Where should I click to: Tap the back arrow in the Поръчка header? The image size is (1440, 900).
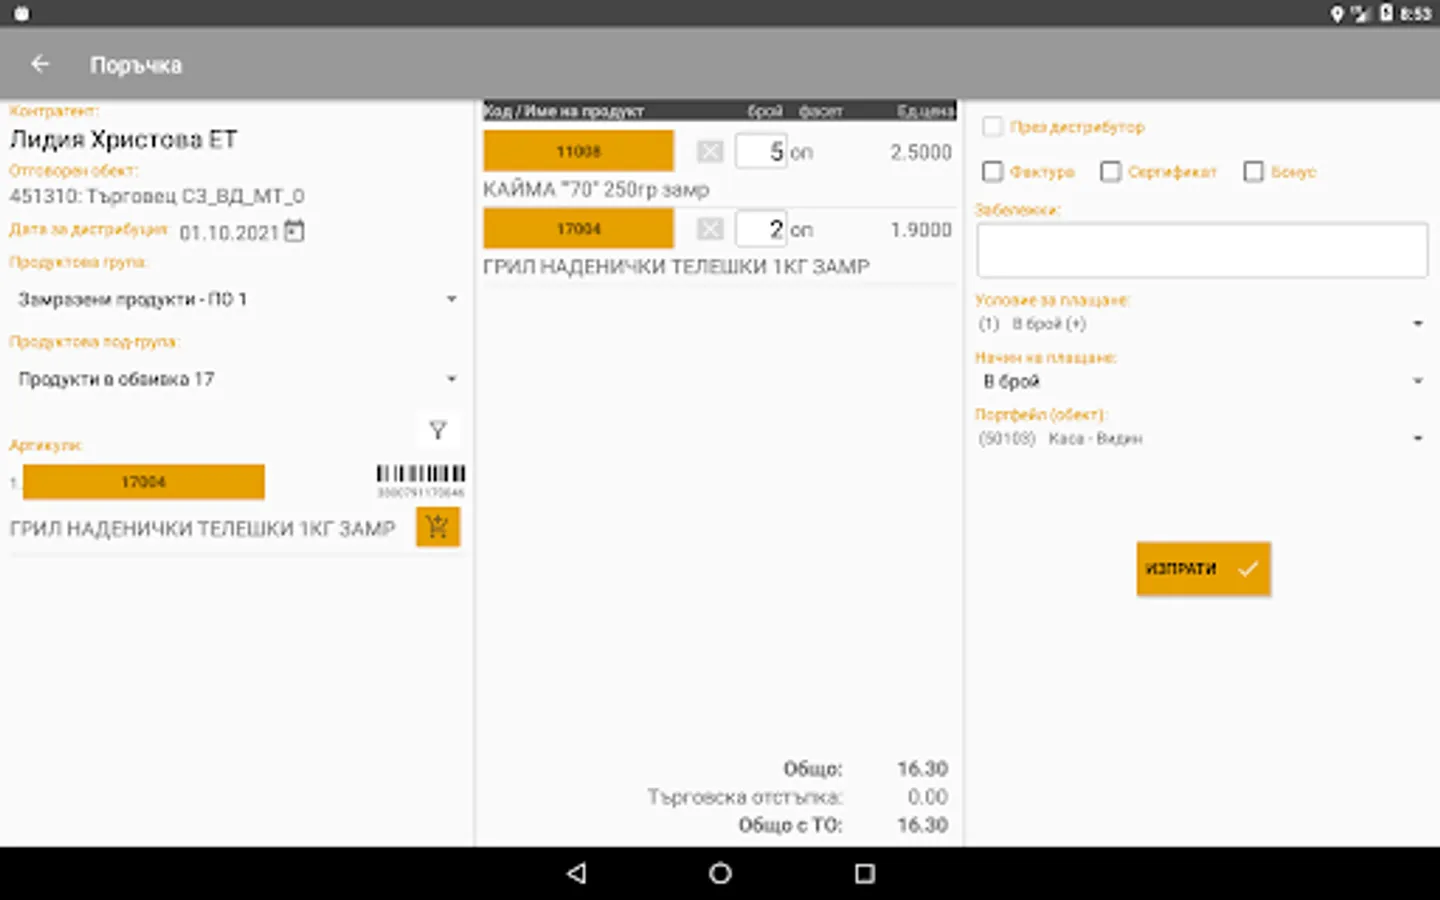click(x=40, y=63)
